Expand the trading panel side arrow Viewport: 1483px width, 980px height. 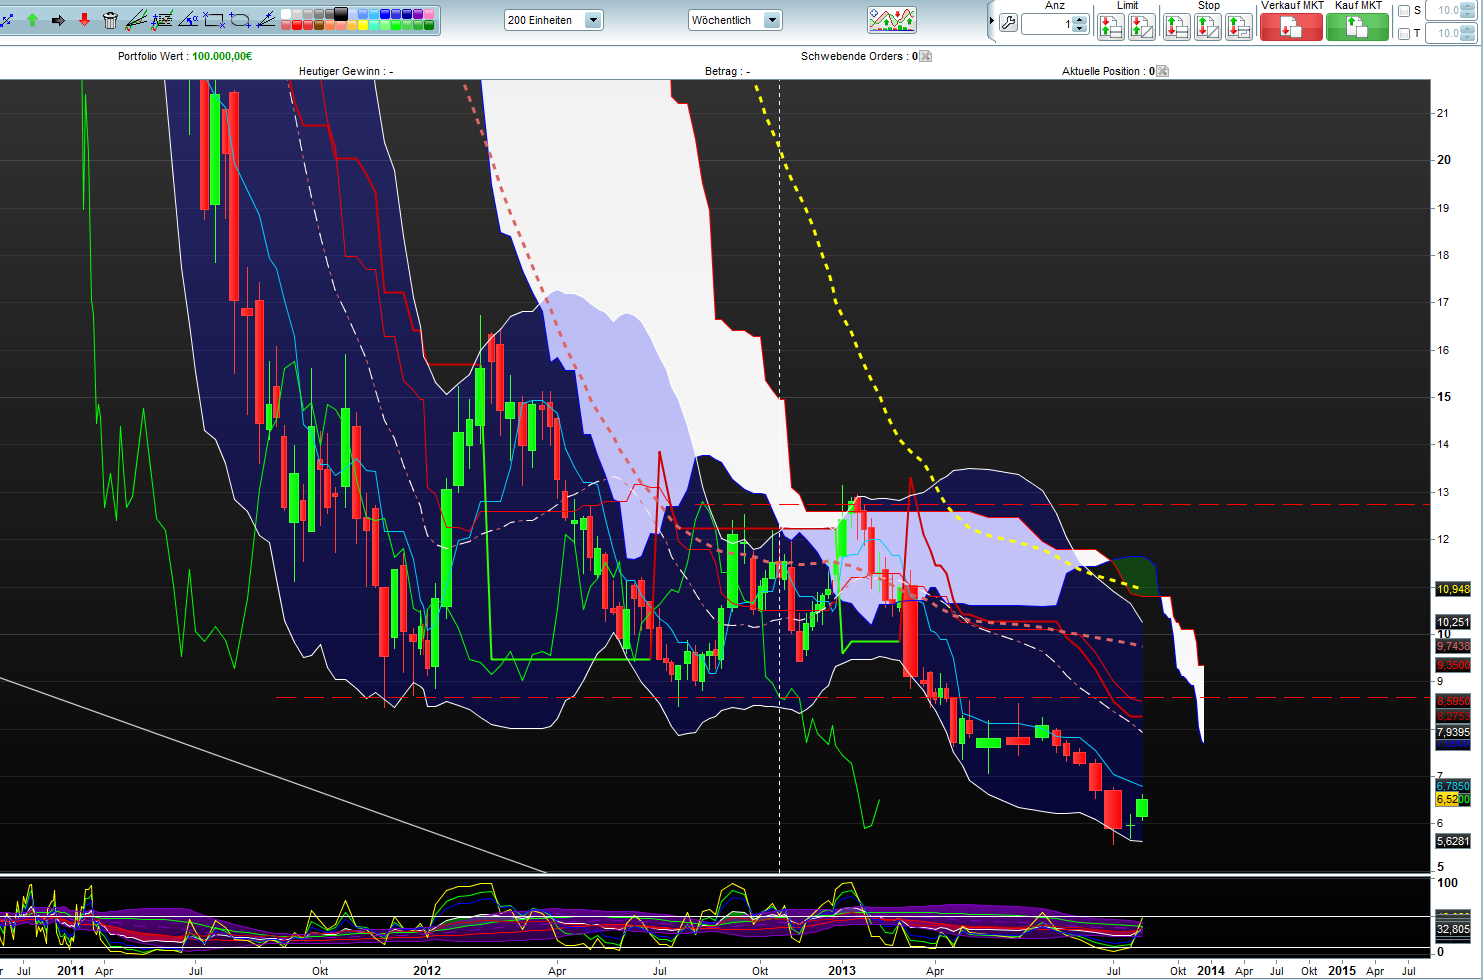(x=991, y=20)
